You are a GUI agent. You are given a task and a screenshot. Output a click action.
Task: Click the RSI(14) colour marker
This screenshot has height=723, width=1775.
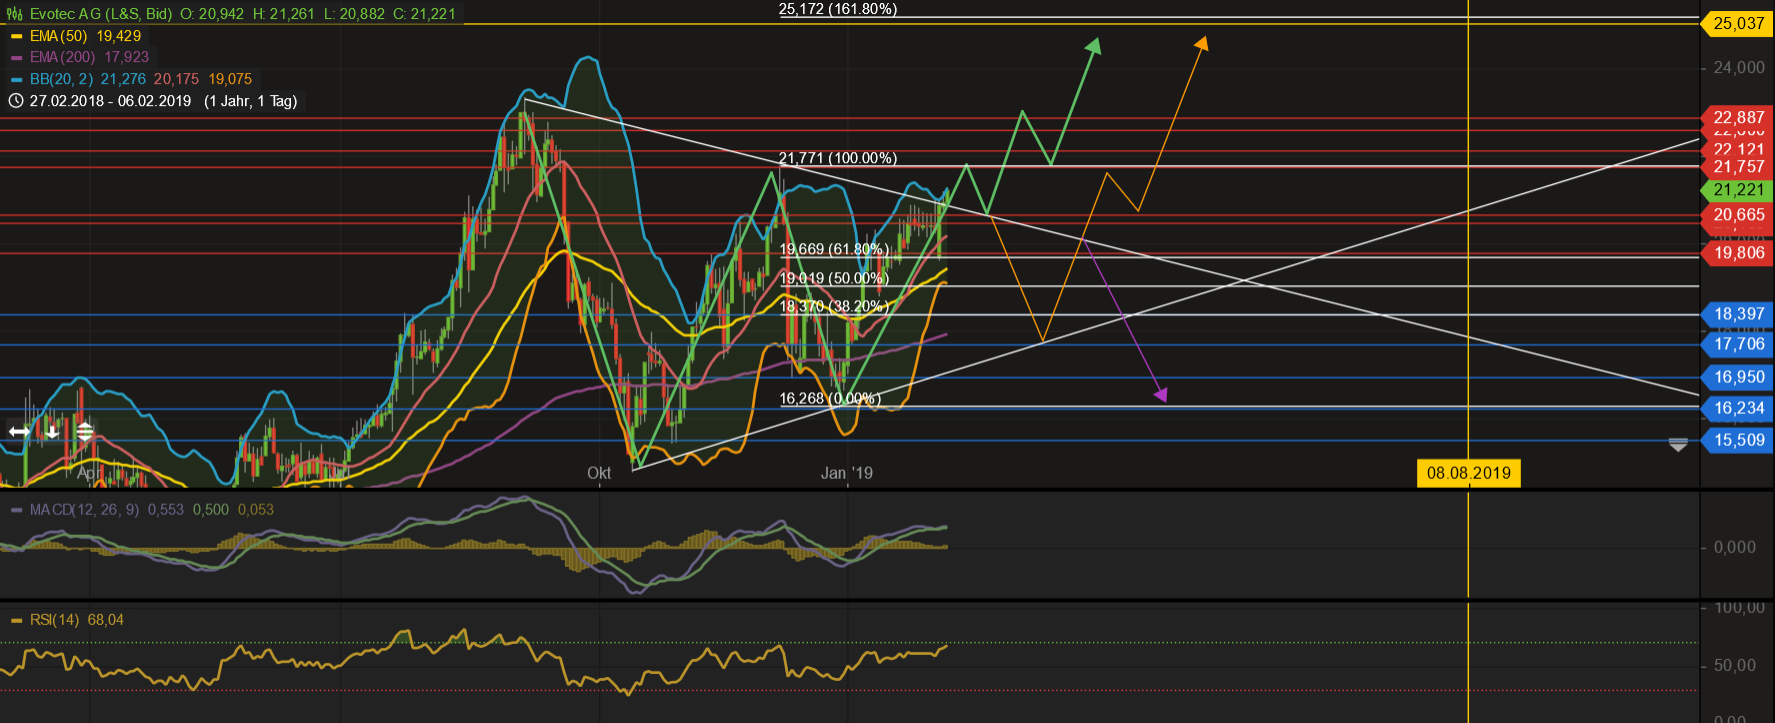click(x=16, y=620)
